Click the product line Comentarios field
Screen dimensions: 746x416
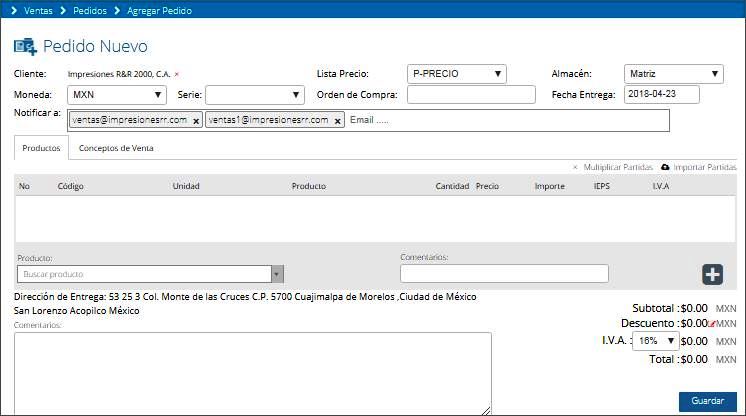[504, 274]
